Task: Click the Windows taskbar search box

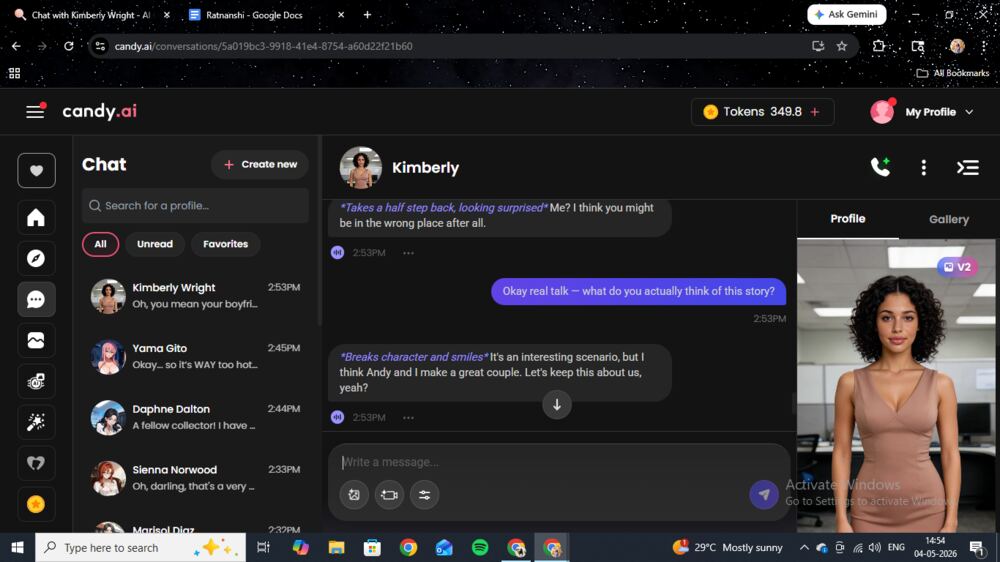Action: click(x=140, y=547)
